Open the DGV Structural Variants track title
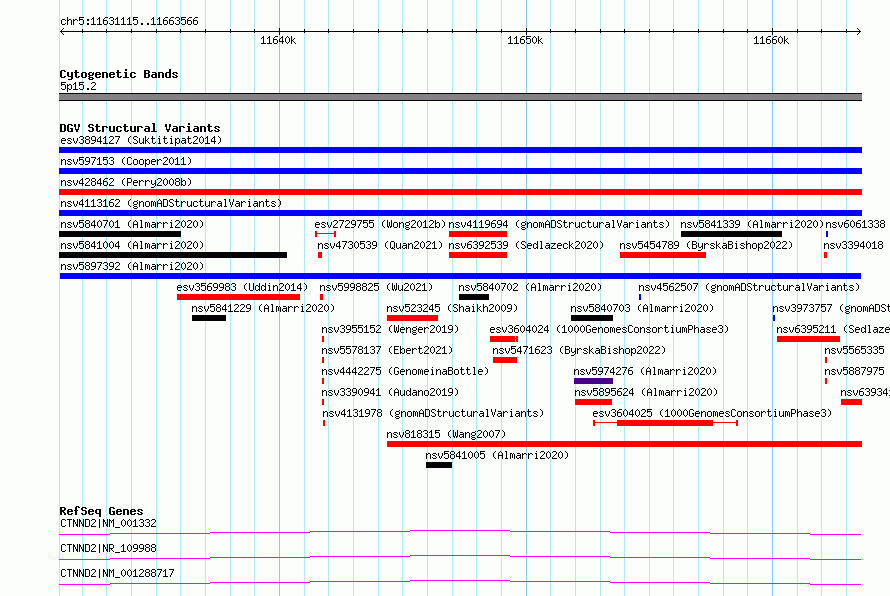This screenshot has height=596, width=890. (140, 128)
